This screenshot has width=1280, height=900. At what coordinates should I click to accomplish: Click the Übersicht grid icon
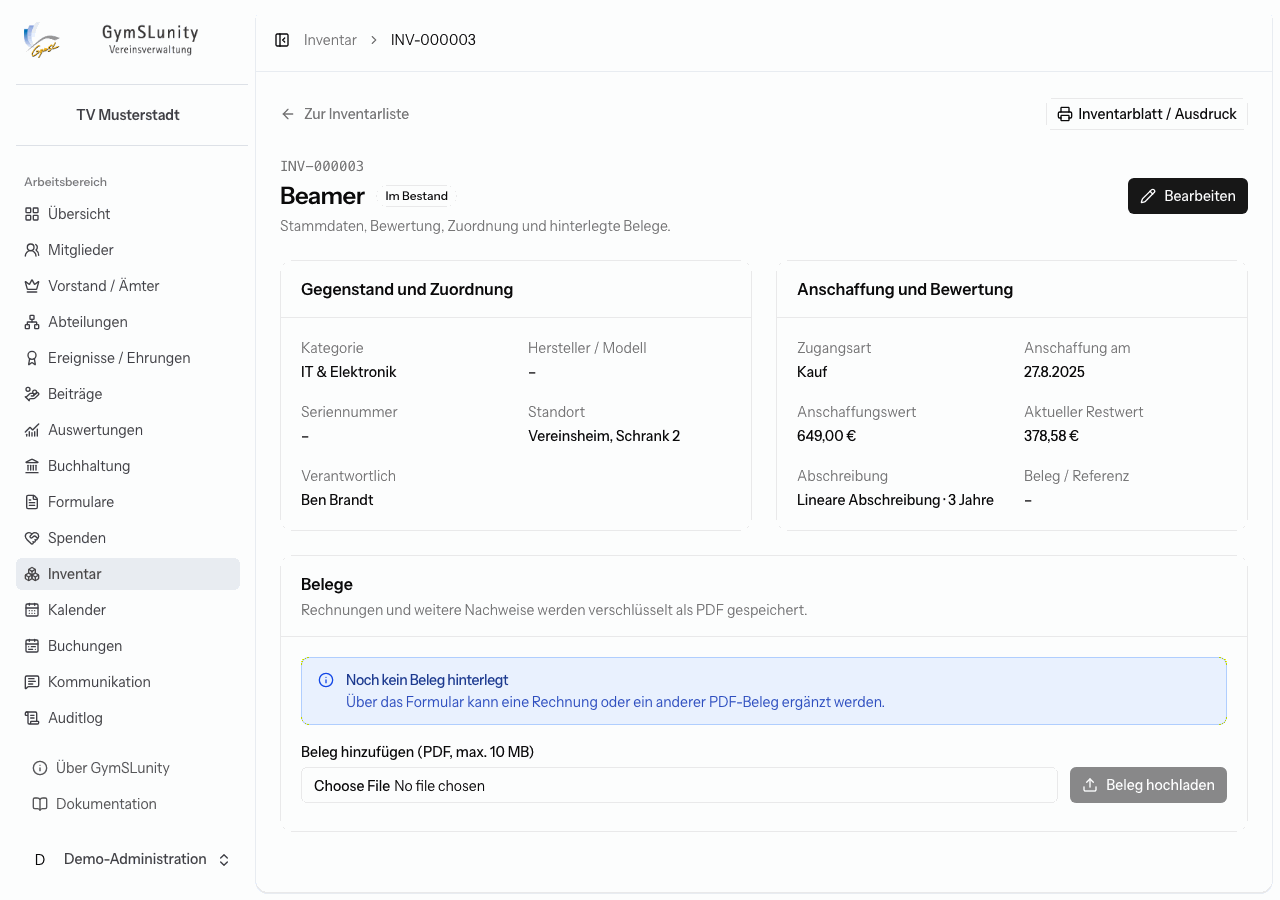click(32, 214)
